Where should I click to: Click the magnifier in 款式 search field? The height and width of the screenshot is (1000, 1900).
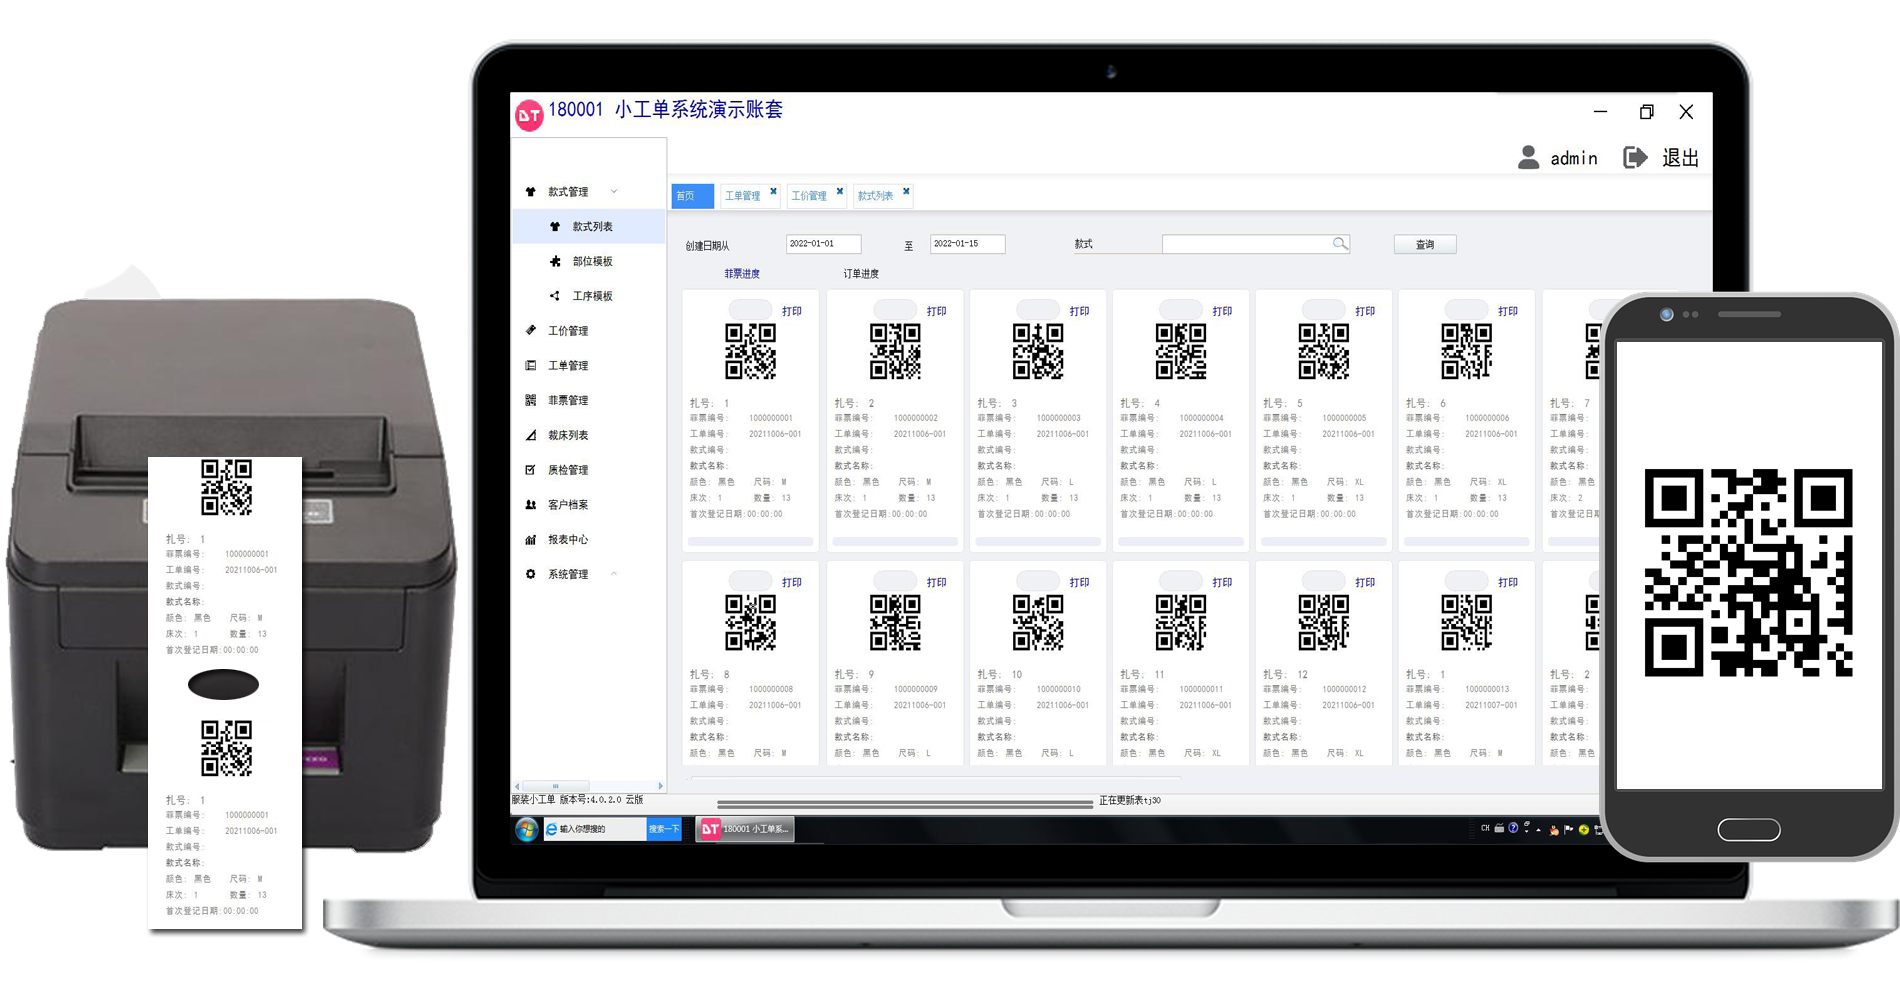[x=1340, y=244]
